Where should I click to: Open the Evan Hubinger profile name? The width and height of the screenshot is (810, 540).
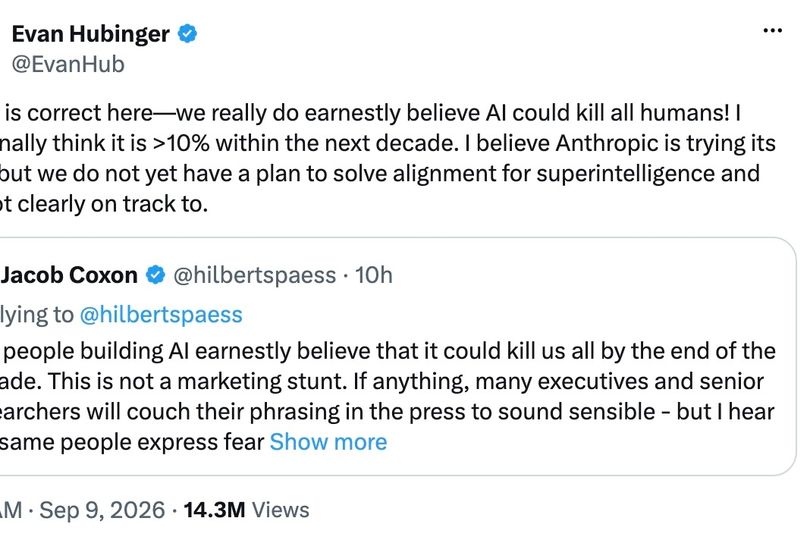coord(90,34)
